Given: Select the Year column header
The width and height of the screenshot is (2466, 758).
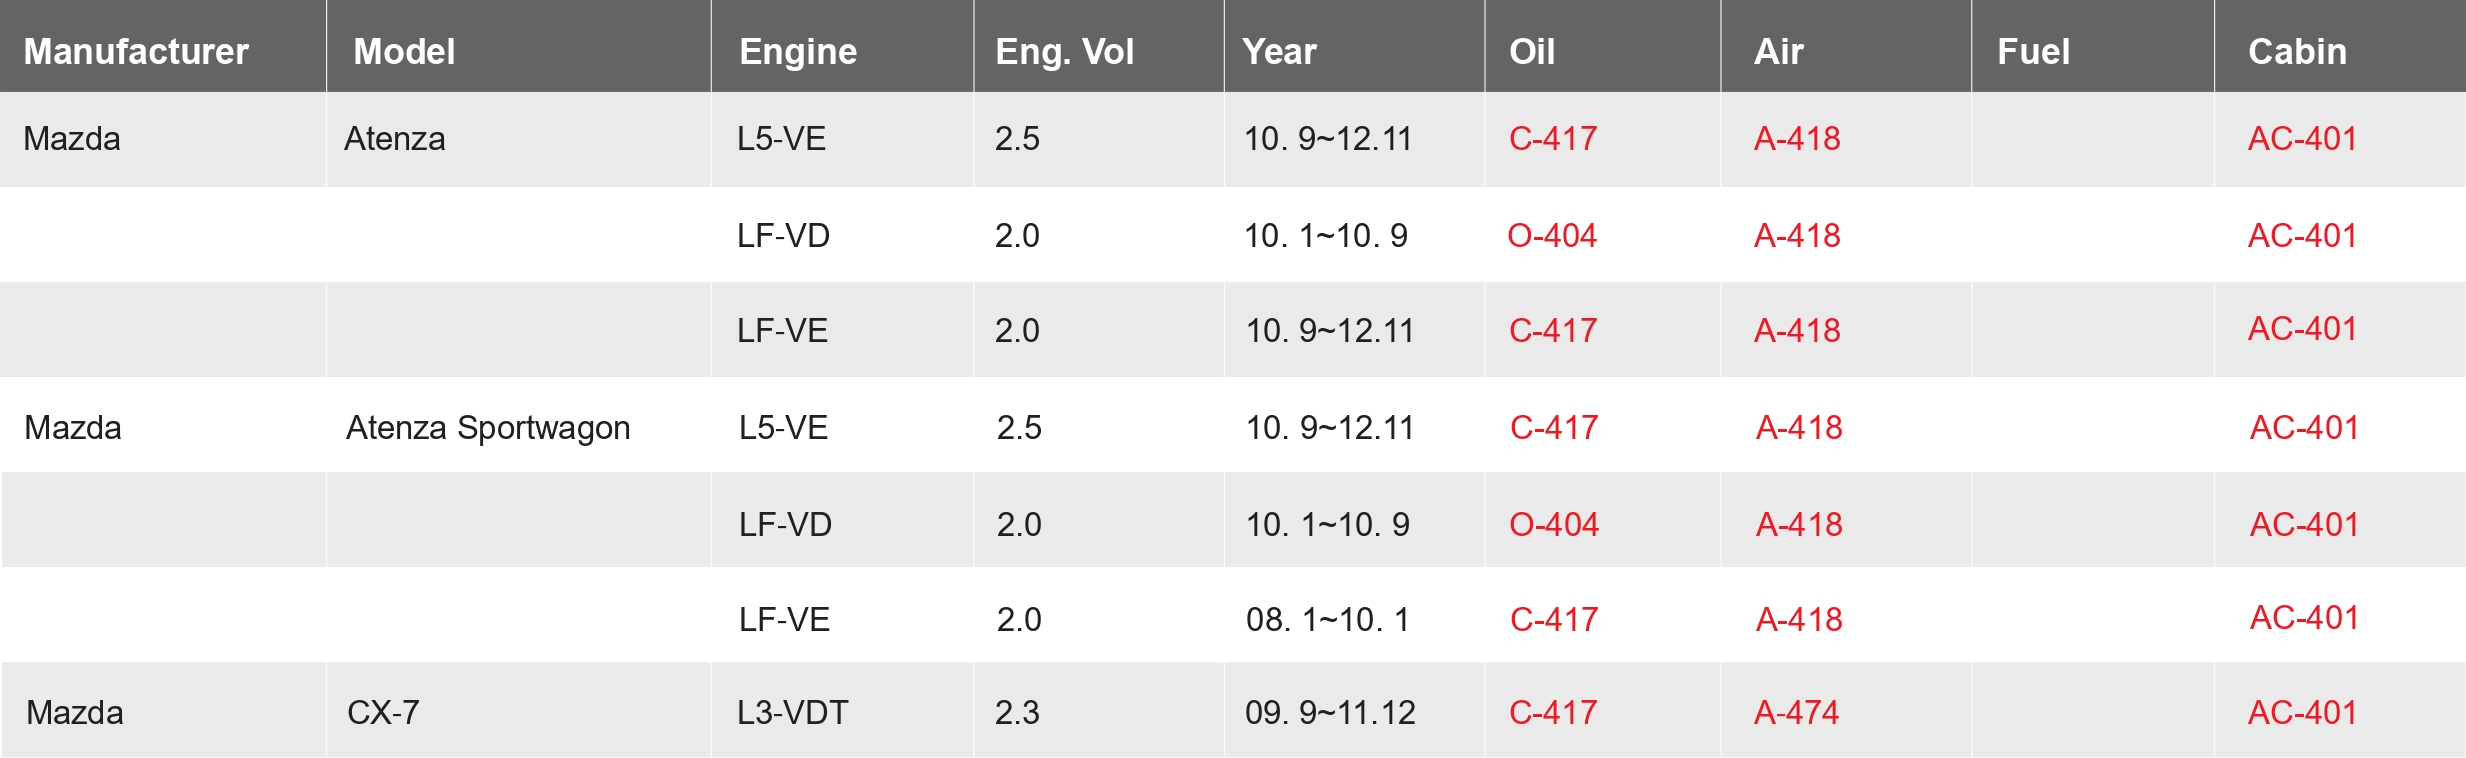Looking at the screenshot, I should point(1279,52).
